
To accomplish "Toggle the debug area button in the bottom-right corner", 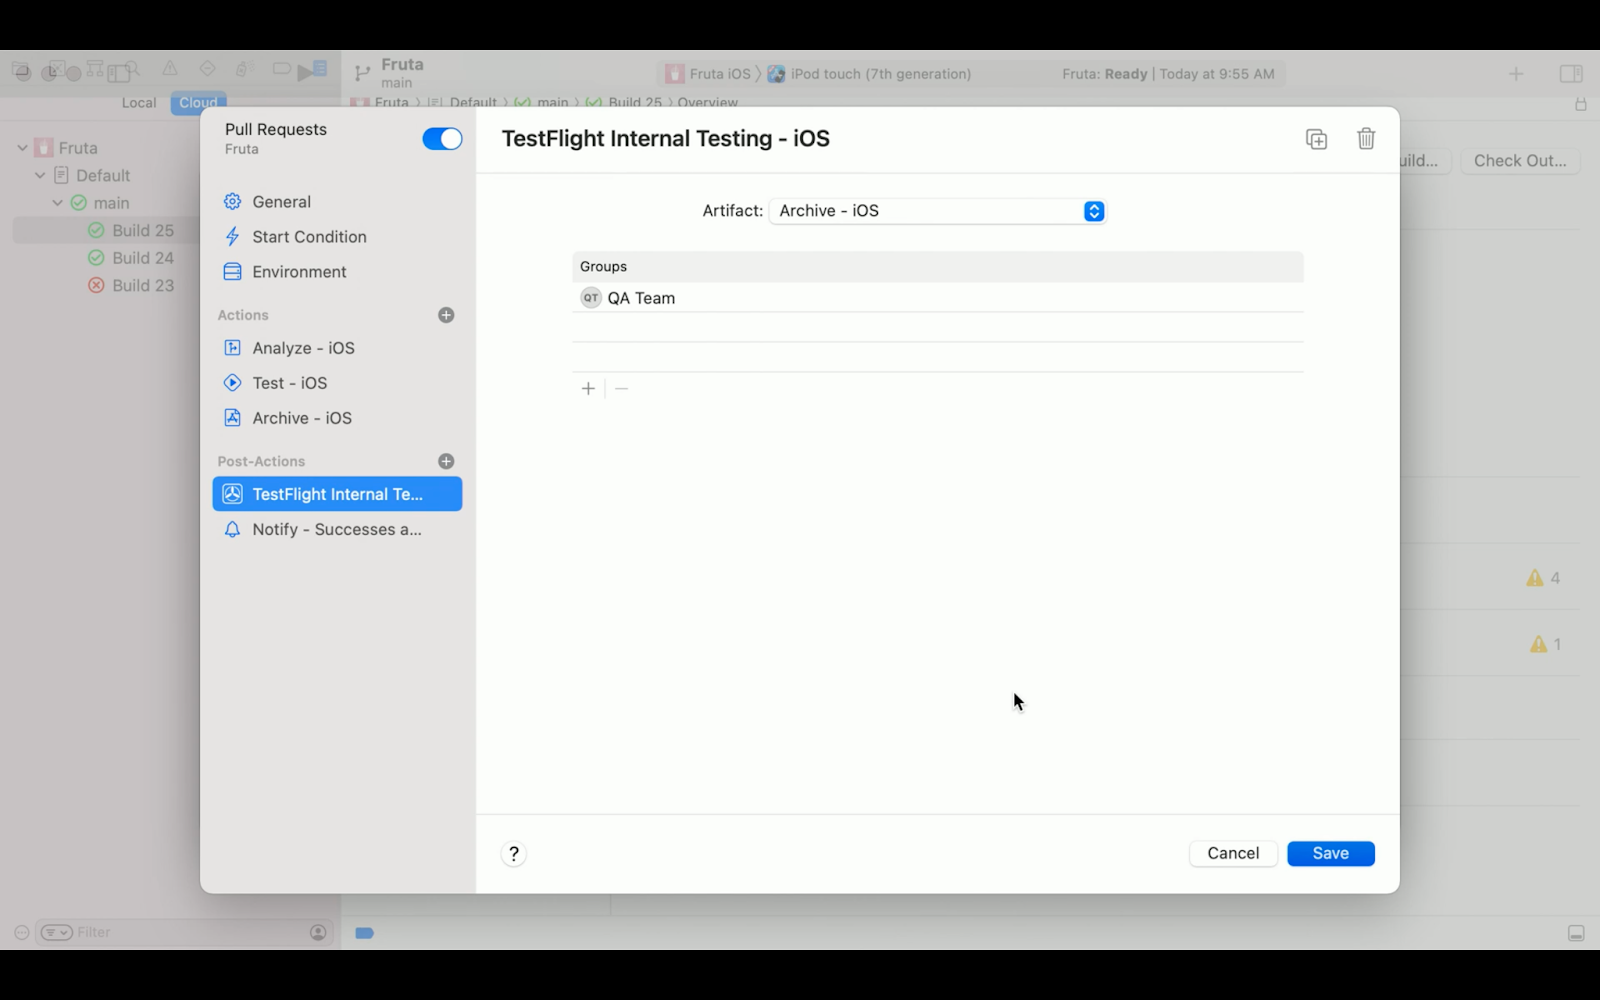I will [1576, 933].
